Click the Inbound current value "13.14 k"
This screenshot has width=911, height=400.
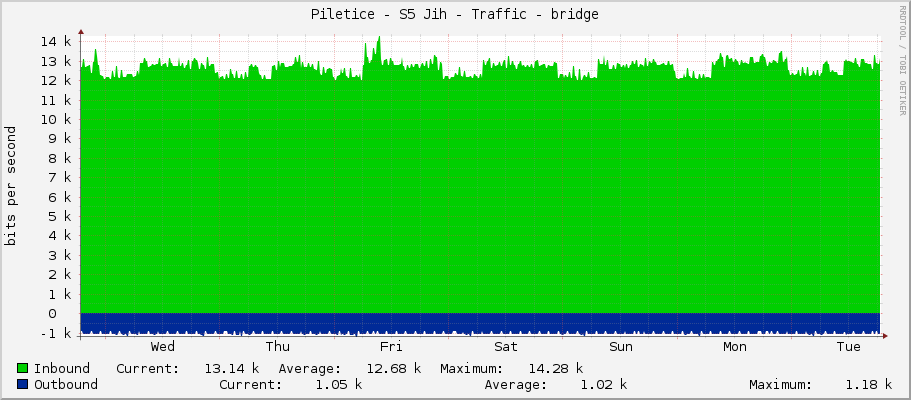point(232,369)
